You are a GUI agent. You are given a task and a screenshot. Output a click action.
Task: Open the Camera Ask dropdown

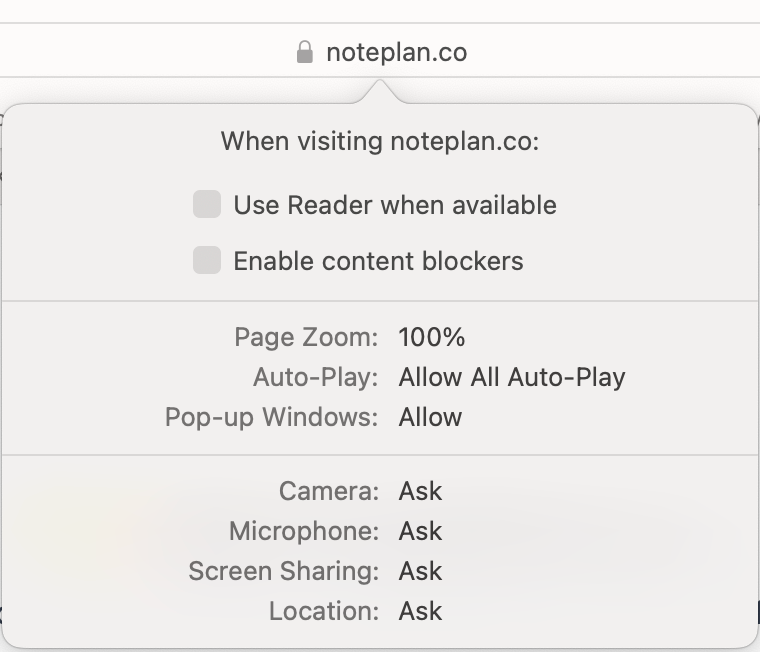pyautogui.click(x=420, y=491)
